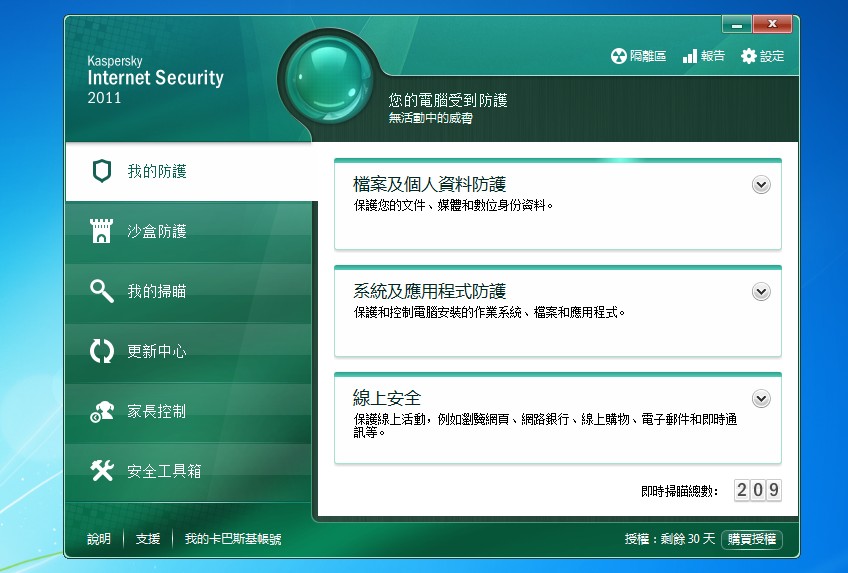Image resolution: width=848 pixels, height=573 pixels.
Task: Open 隔離區 quarantine link
Action: pos(639,56)
